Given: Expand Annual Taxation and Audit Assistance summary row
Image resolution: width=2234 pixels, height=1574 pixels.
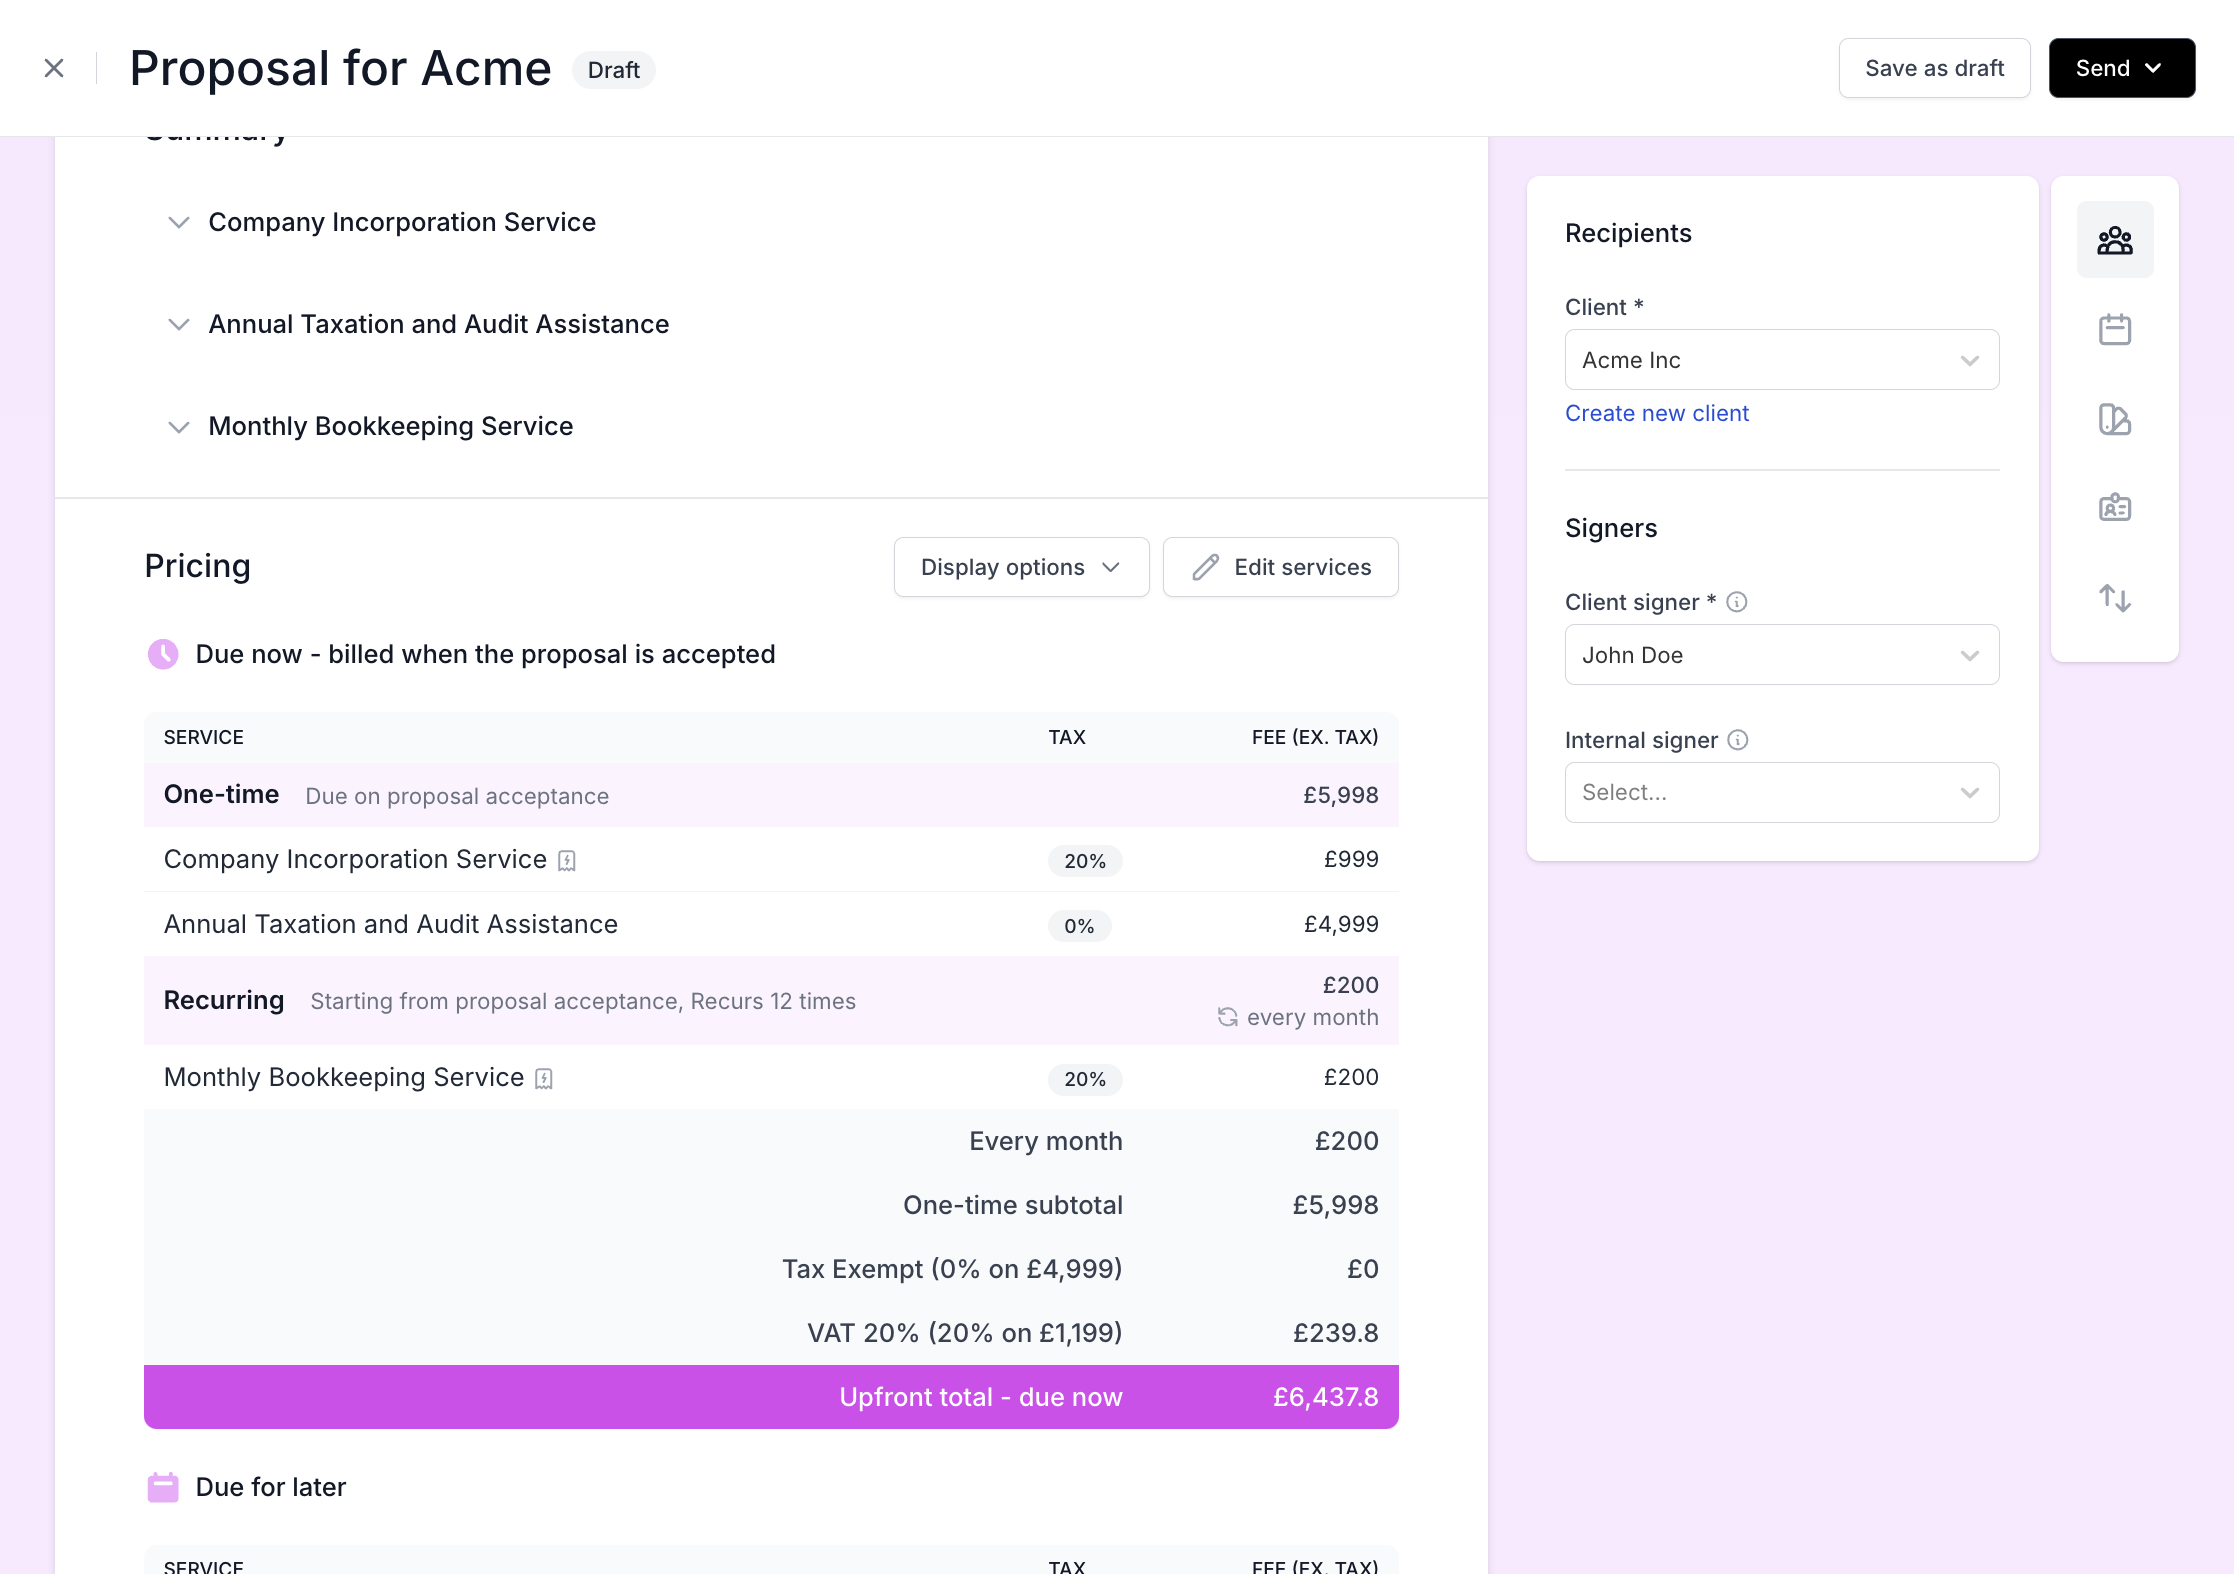Looking at the screenshot, I should [x=178, y=324].
